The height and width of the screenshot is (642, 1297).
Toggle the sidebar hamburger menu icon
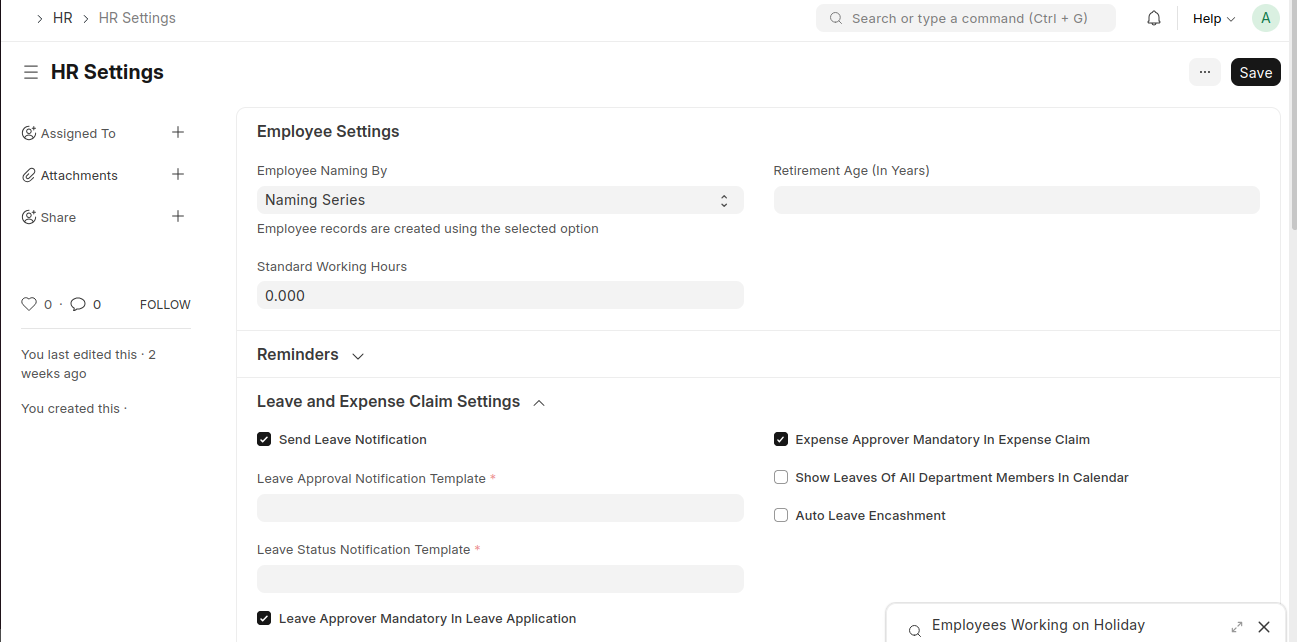pyautogui.click(x=31, y=72)
